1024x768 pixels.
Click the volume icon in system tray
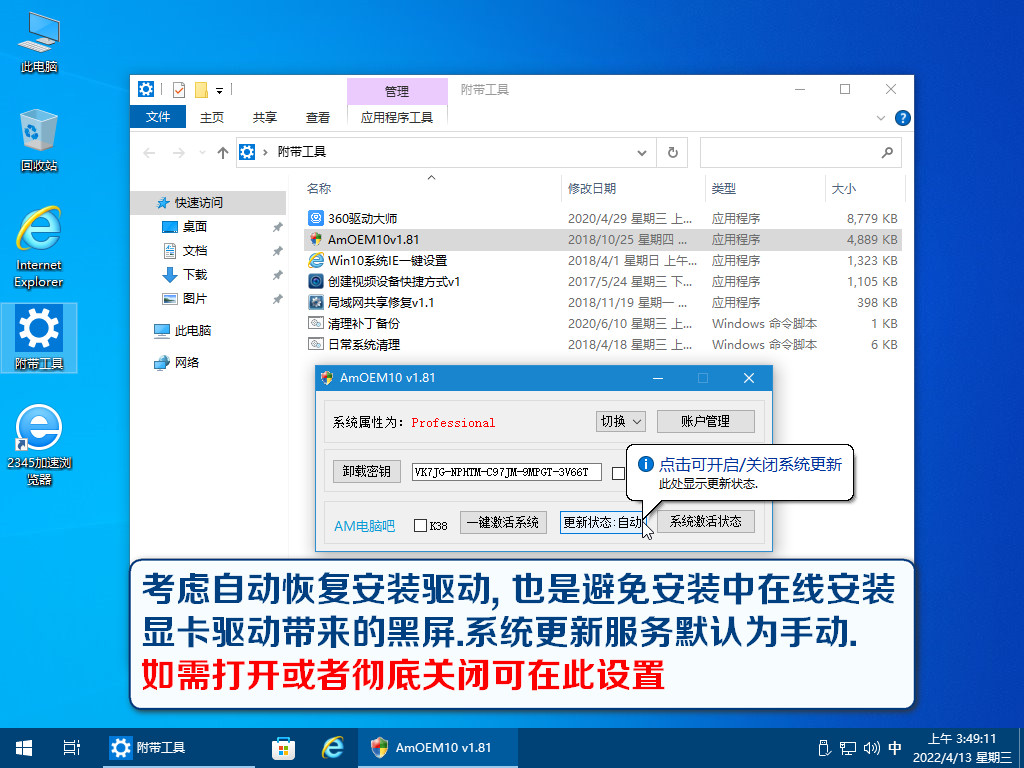(871, 748)
